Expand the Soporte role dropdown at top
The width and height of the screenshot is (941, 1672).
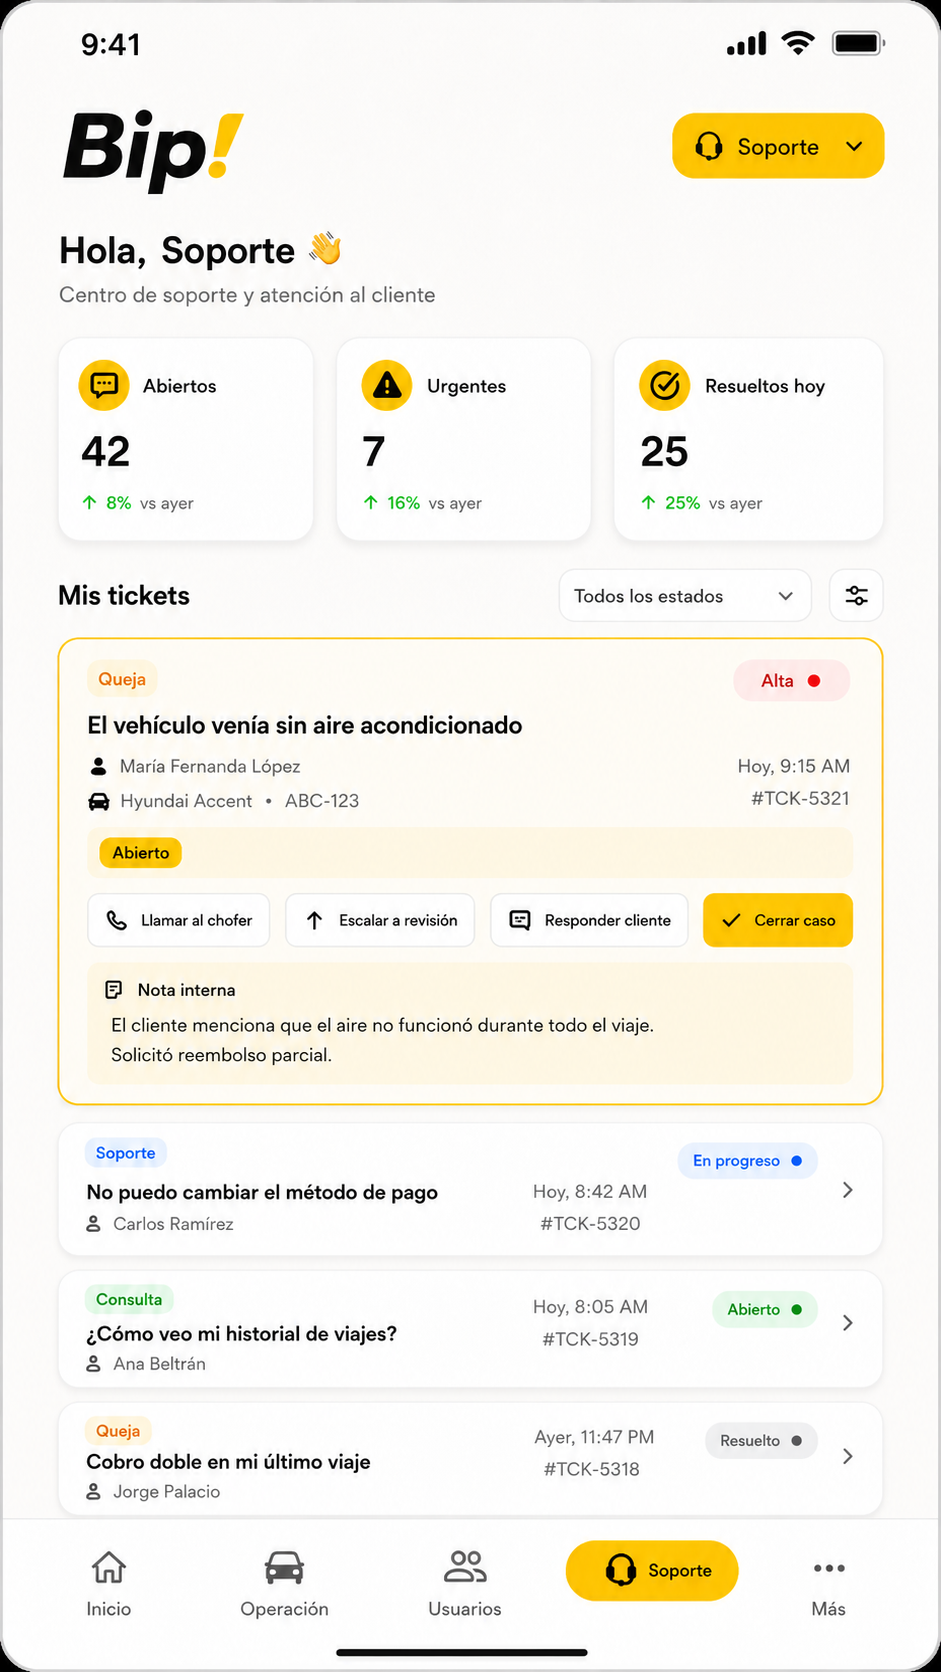778,146
